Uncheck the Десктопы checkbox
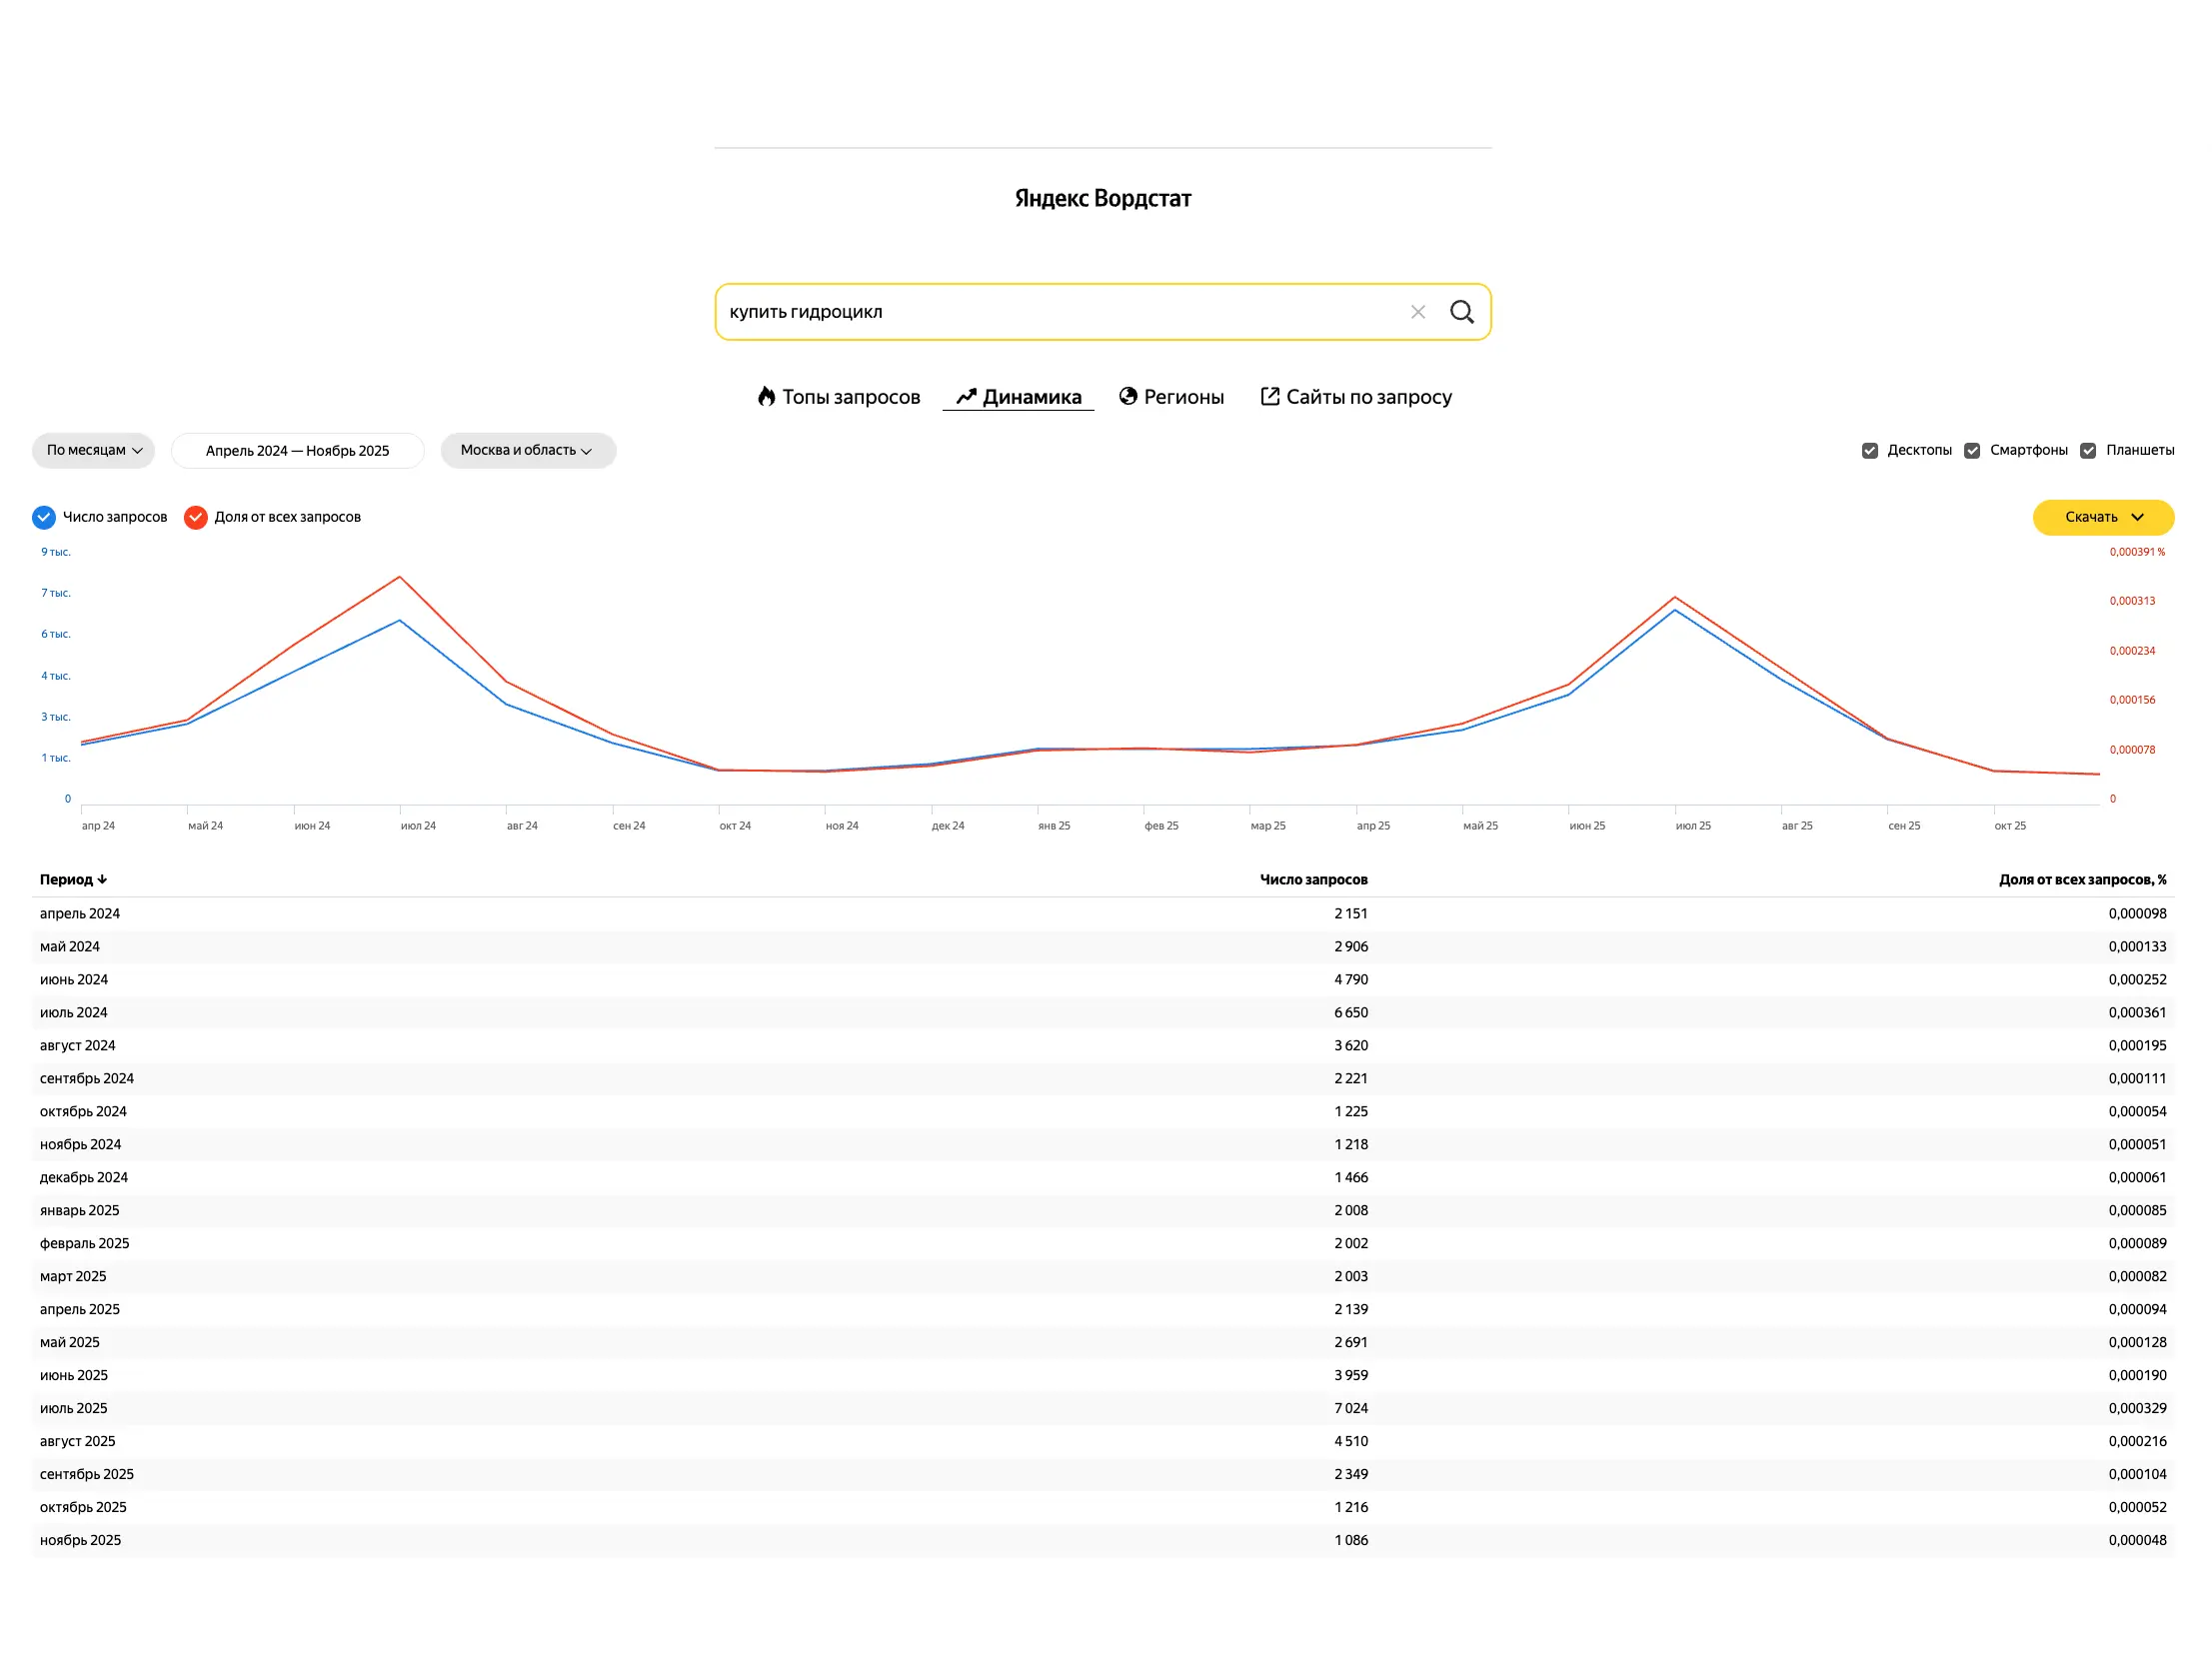Screen dimensions: 2212x1662 (x=1869, y=451)
